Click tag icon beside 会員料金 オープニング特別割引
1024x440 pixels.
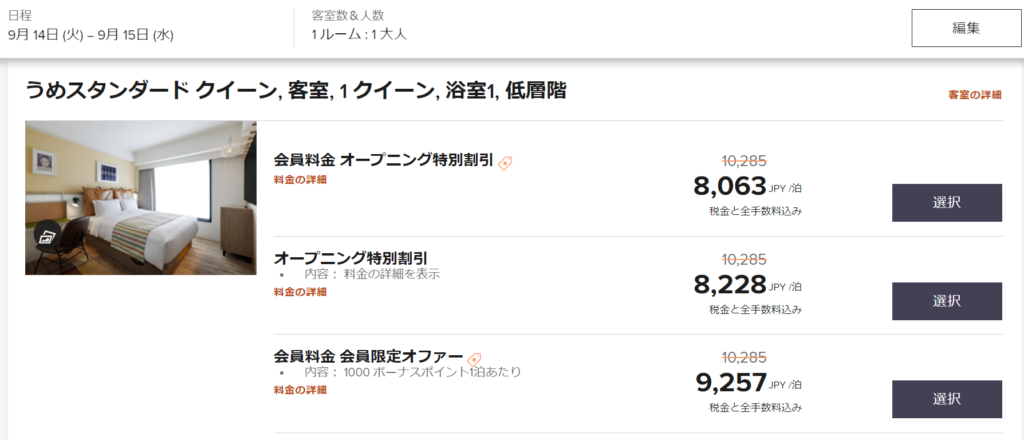point(505,162)
